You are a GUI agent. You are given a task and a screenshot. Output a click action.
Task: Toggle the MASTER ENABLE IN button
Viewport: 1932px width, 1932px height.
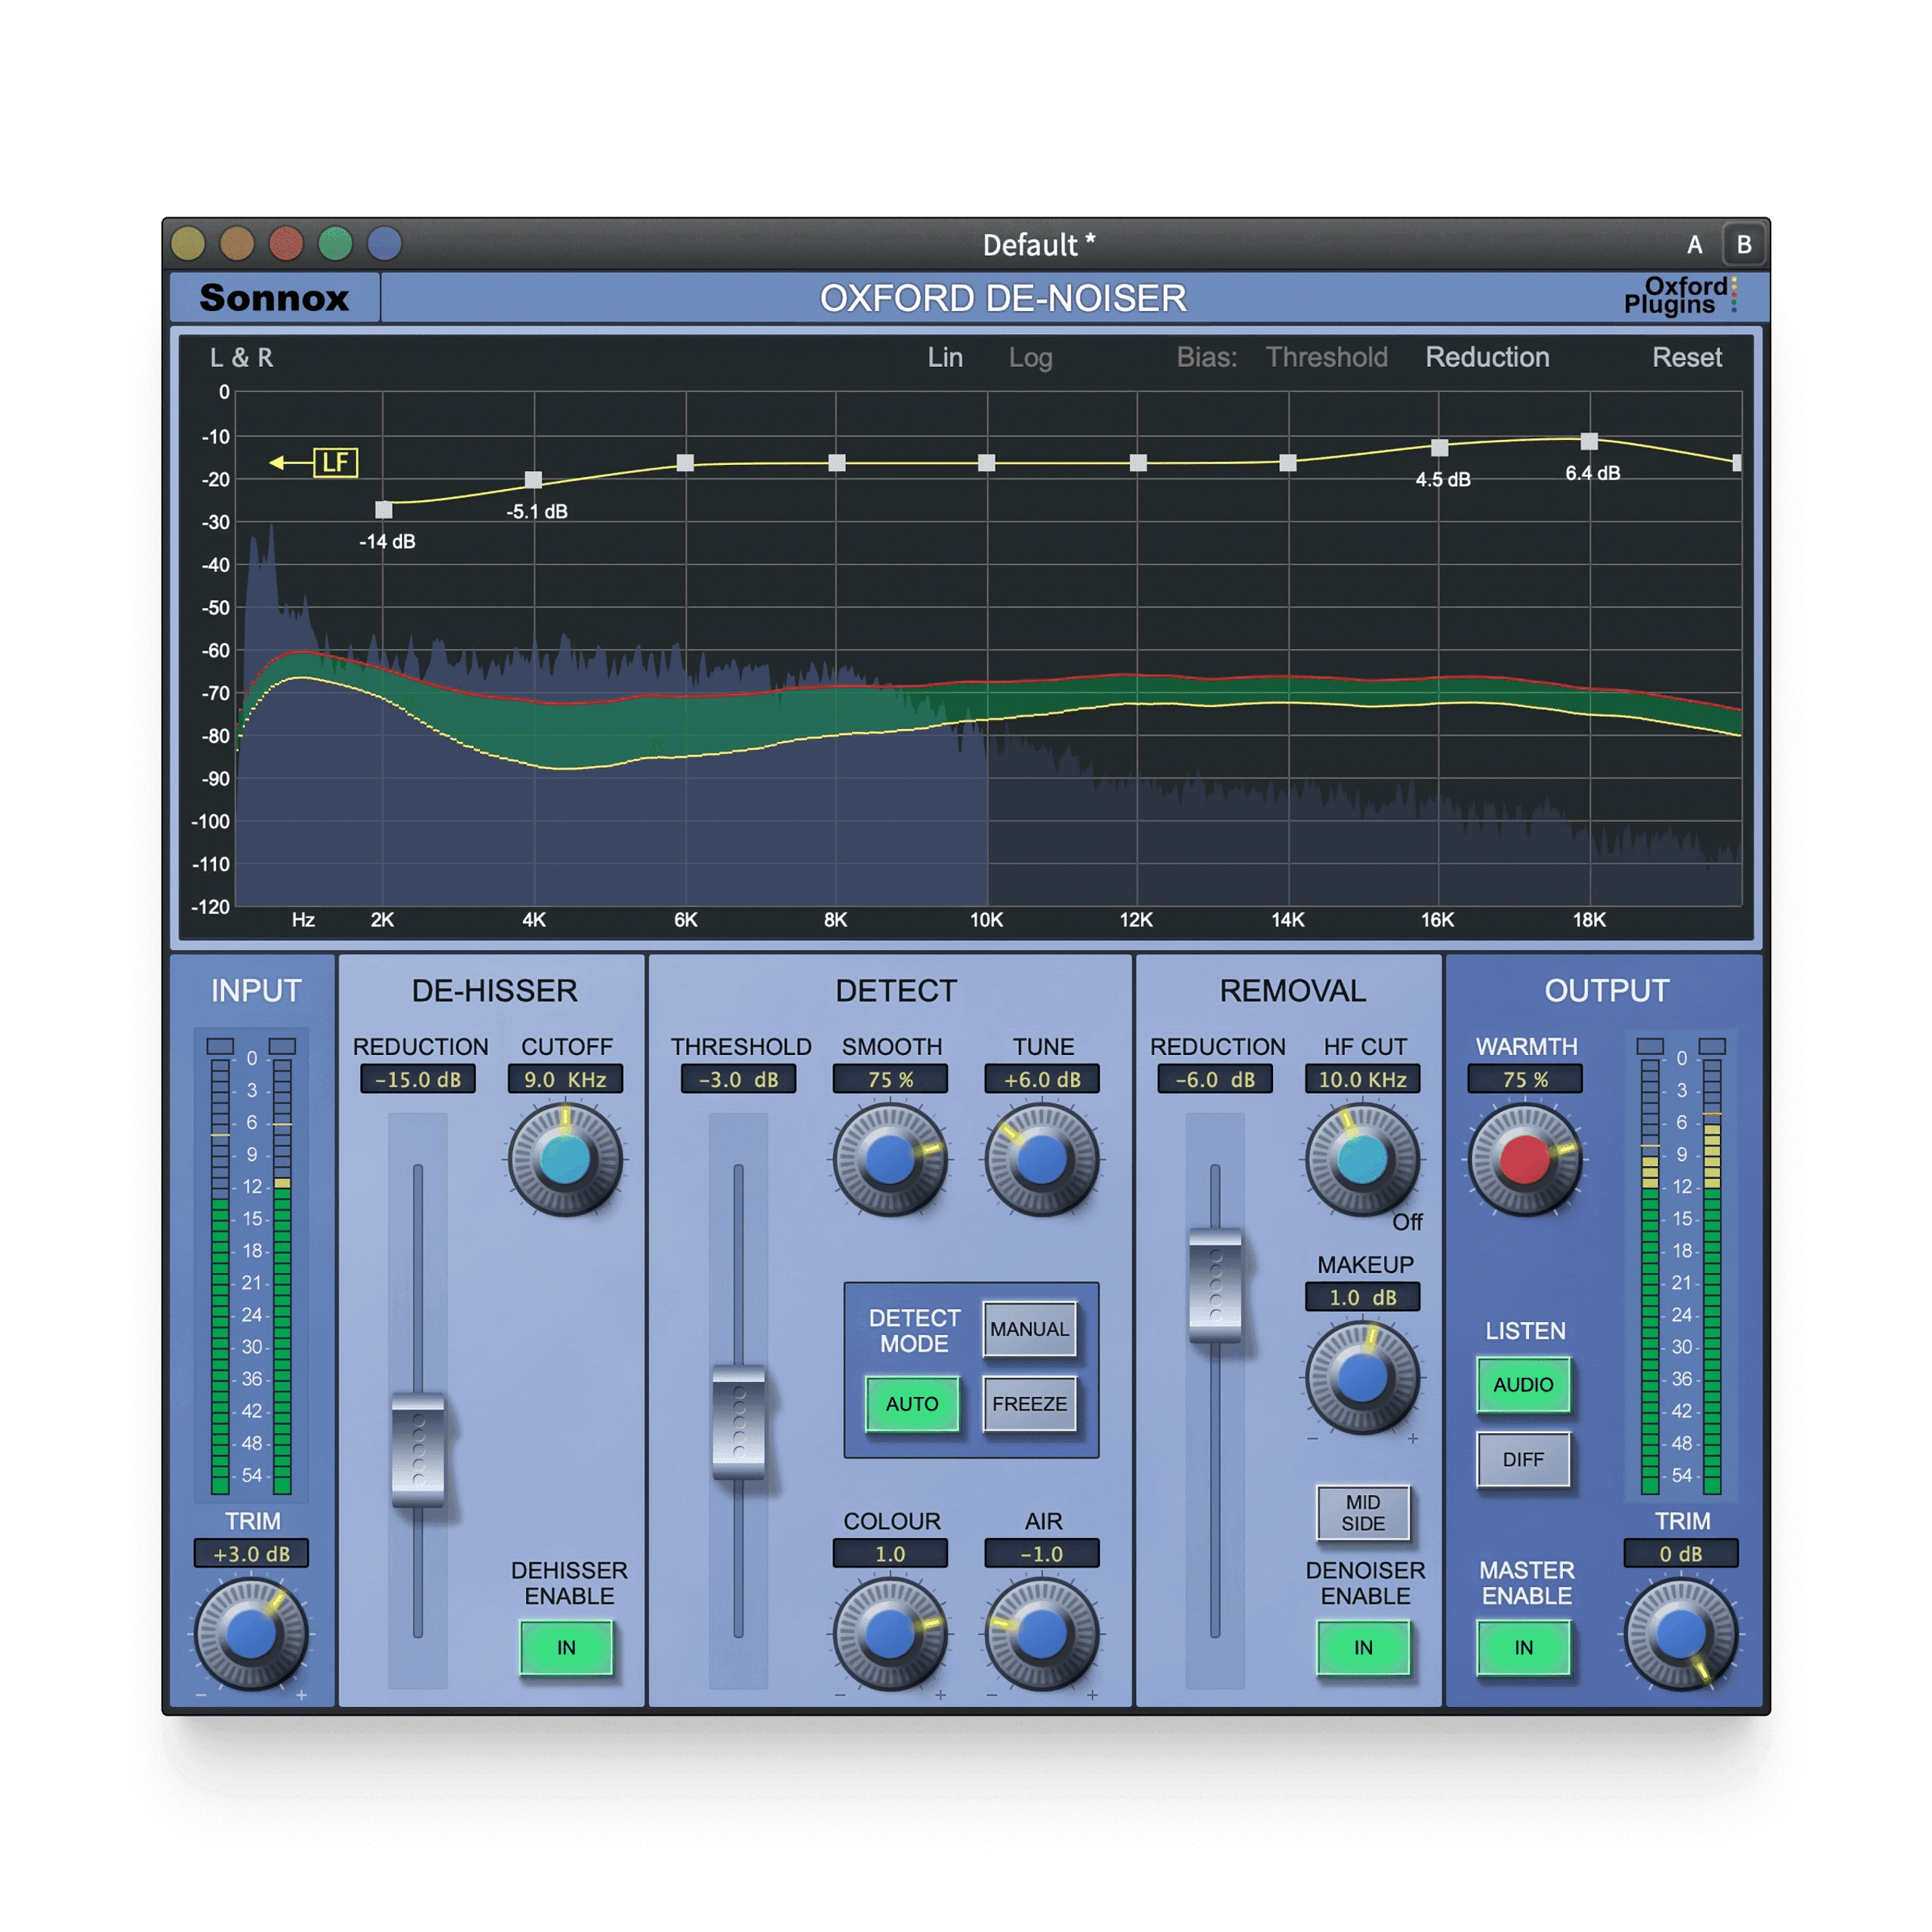pos(1523,1647)
